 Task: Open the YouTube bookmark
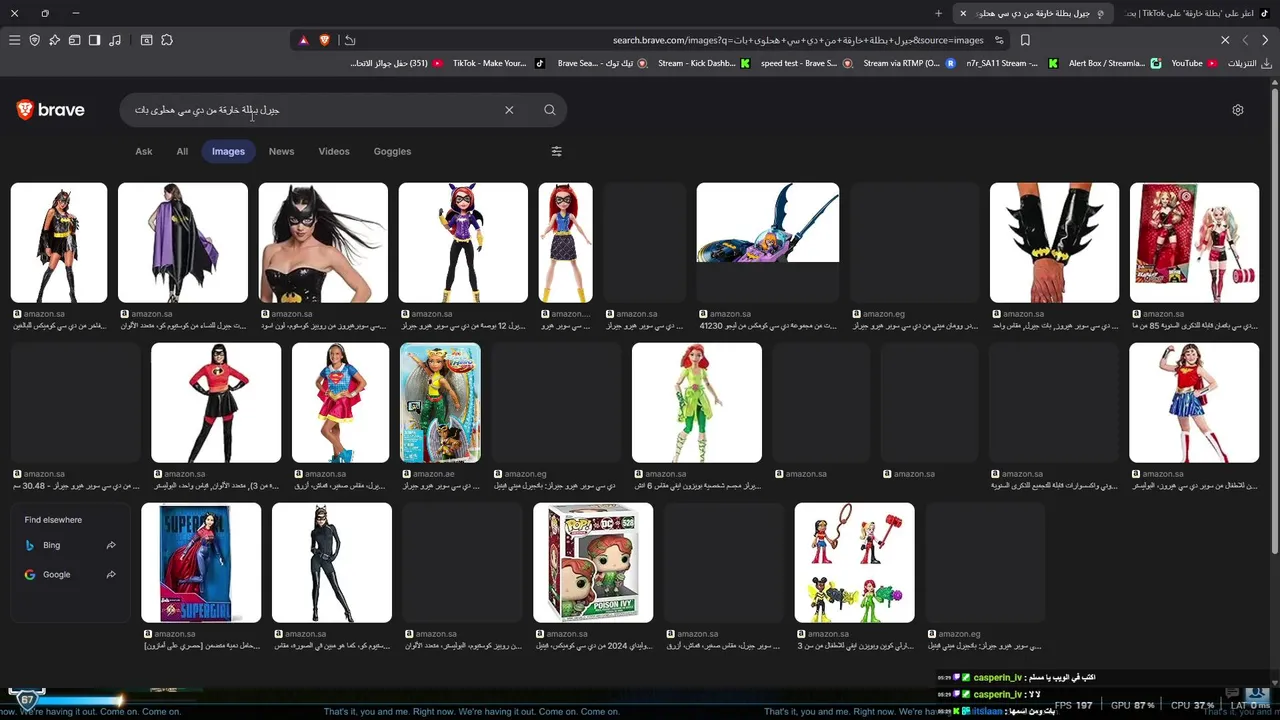click(1193, 63)
